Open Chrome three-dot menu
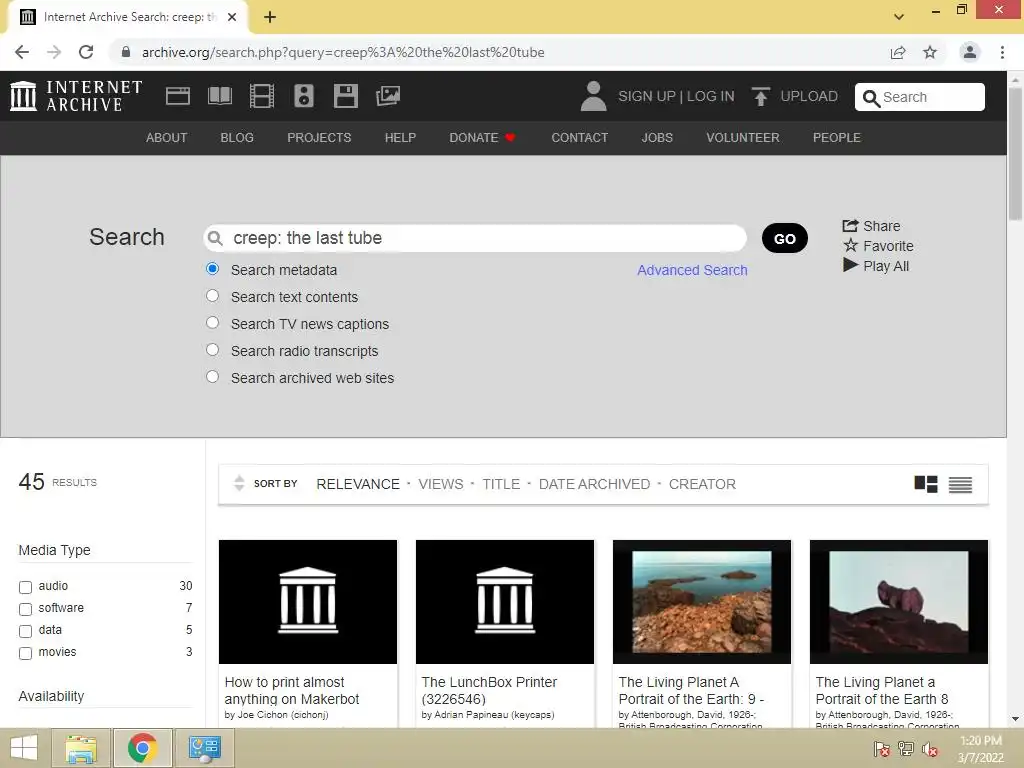This screenshot has width=1024, height=768. (1002, 52)
